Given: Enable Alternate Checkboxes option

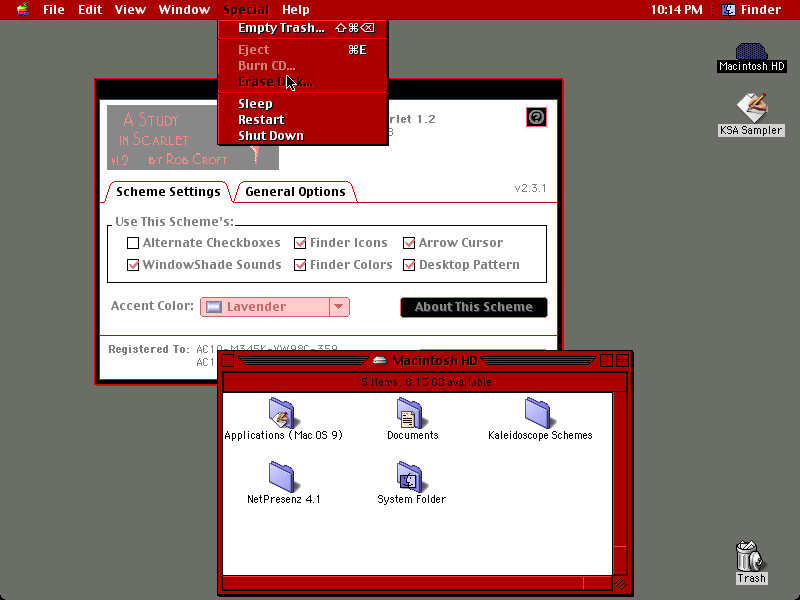Looking at the screenshot, I should click(133, 243).
